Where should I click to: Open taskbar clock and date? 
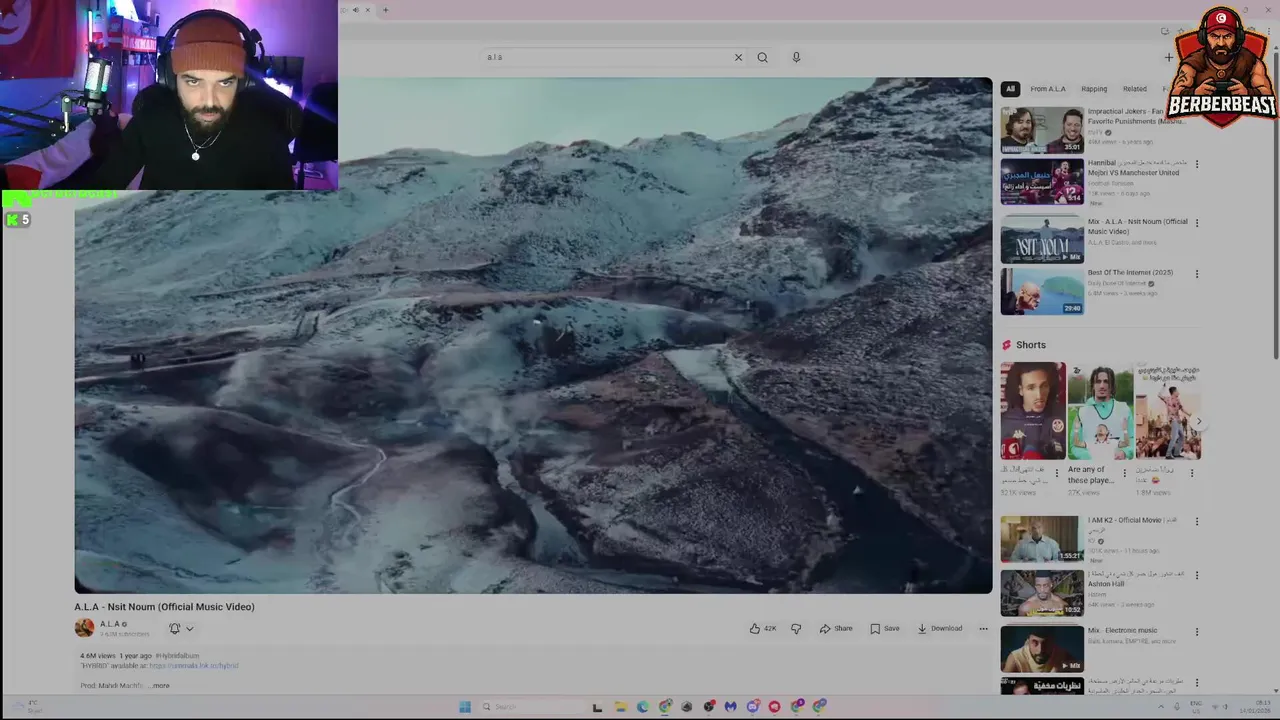point(1255,707)
